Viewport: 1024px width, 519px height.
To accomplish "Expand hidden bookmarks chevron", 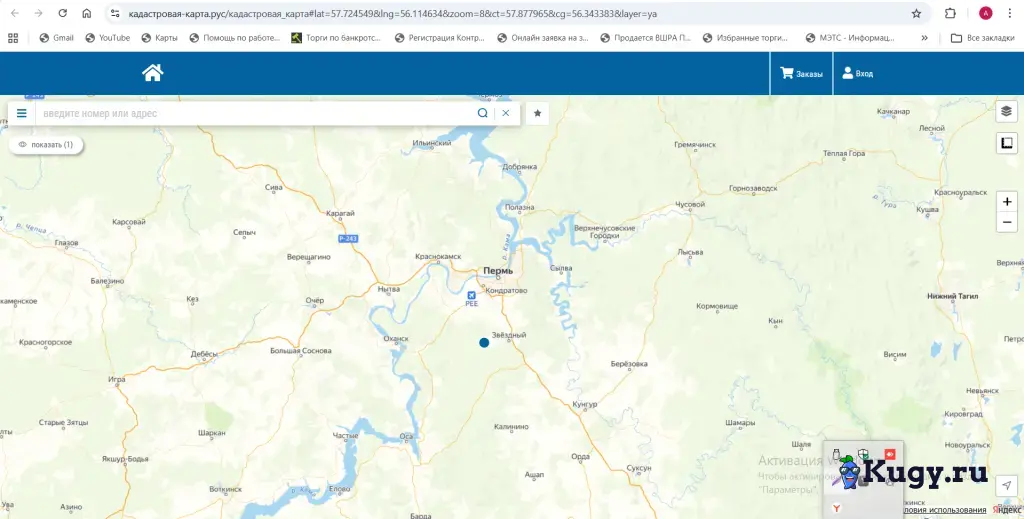I will tap(924, 38).
